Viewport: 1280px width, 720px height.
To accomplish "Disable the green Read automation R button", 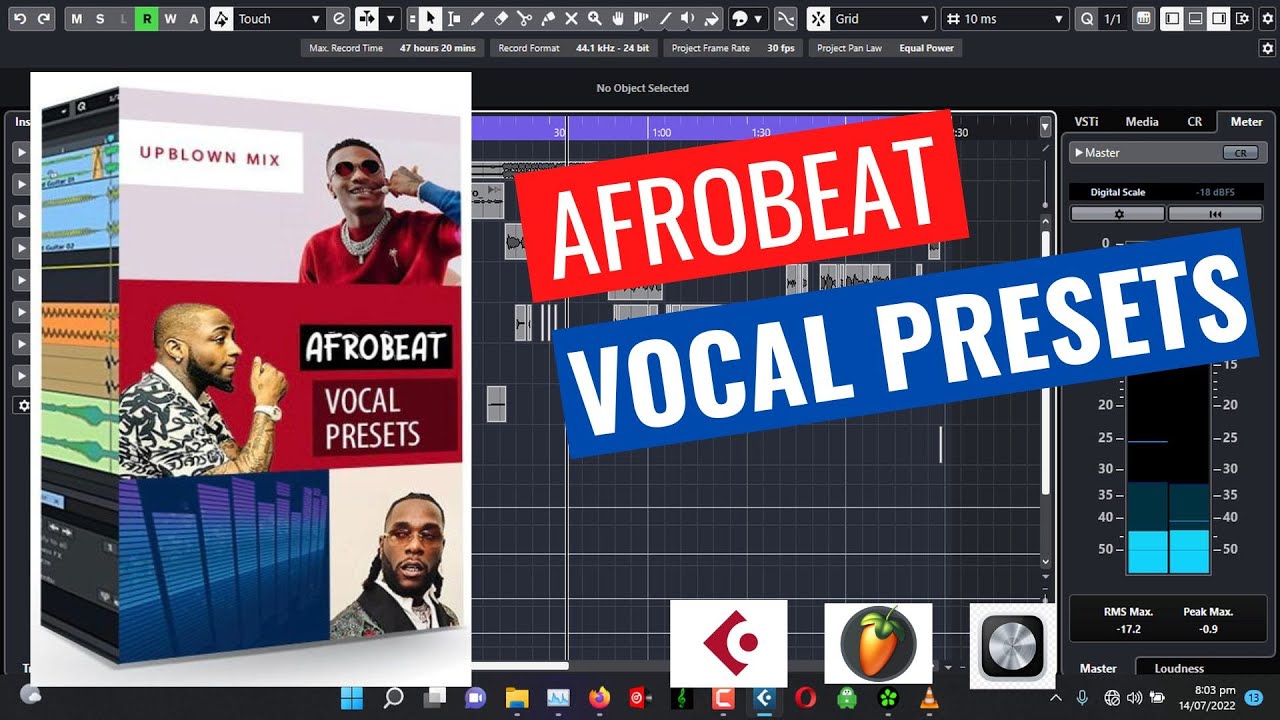I will pos(147,19).
